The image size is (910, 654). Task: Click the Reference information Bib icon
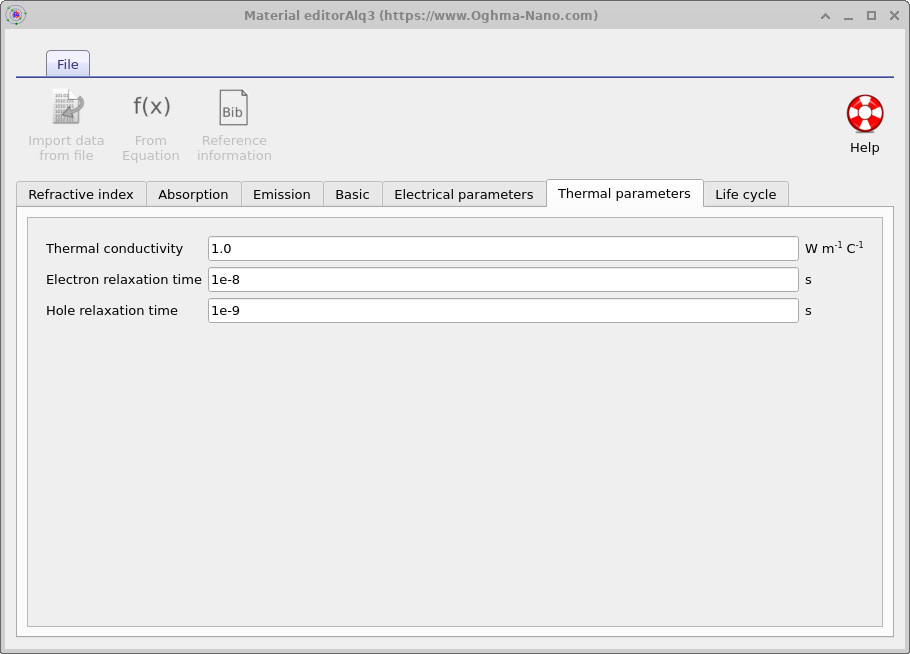tap(233, 106)
